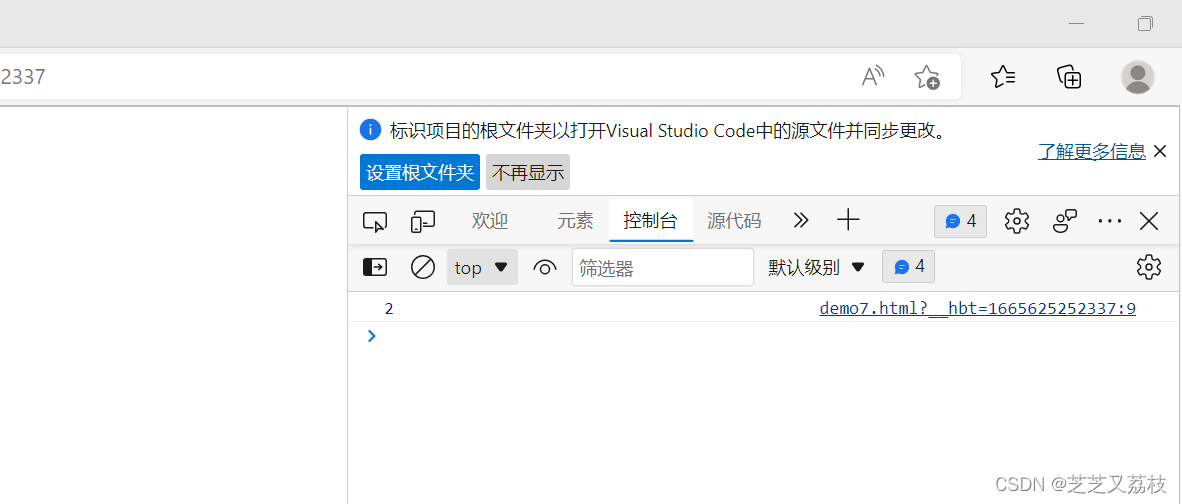Open the top JavaScript context dropdown

[x=482, y=267]
